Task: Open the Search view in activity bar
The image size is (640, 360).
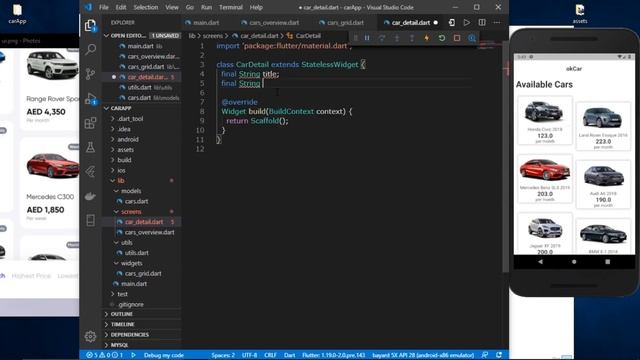Action: [90, 49]
